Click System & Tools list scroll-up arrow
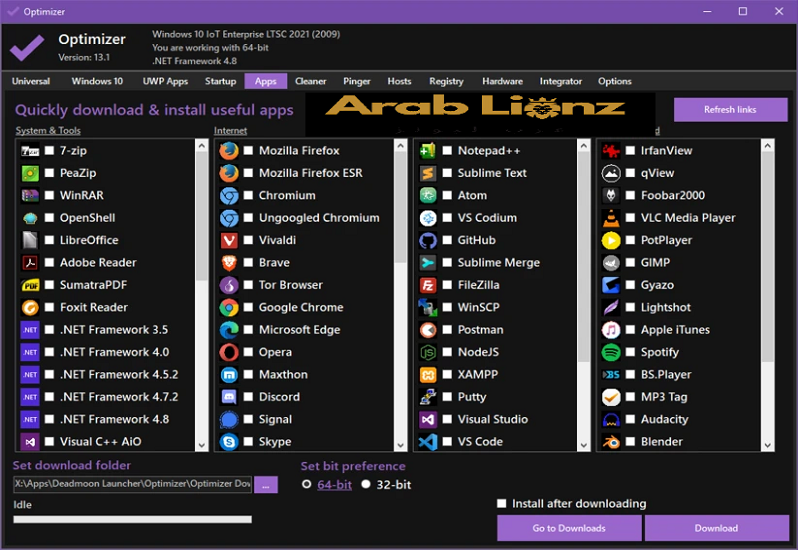The image size is (800, 550). (202, 146)
